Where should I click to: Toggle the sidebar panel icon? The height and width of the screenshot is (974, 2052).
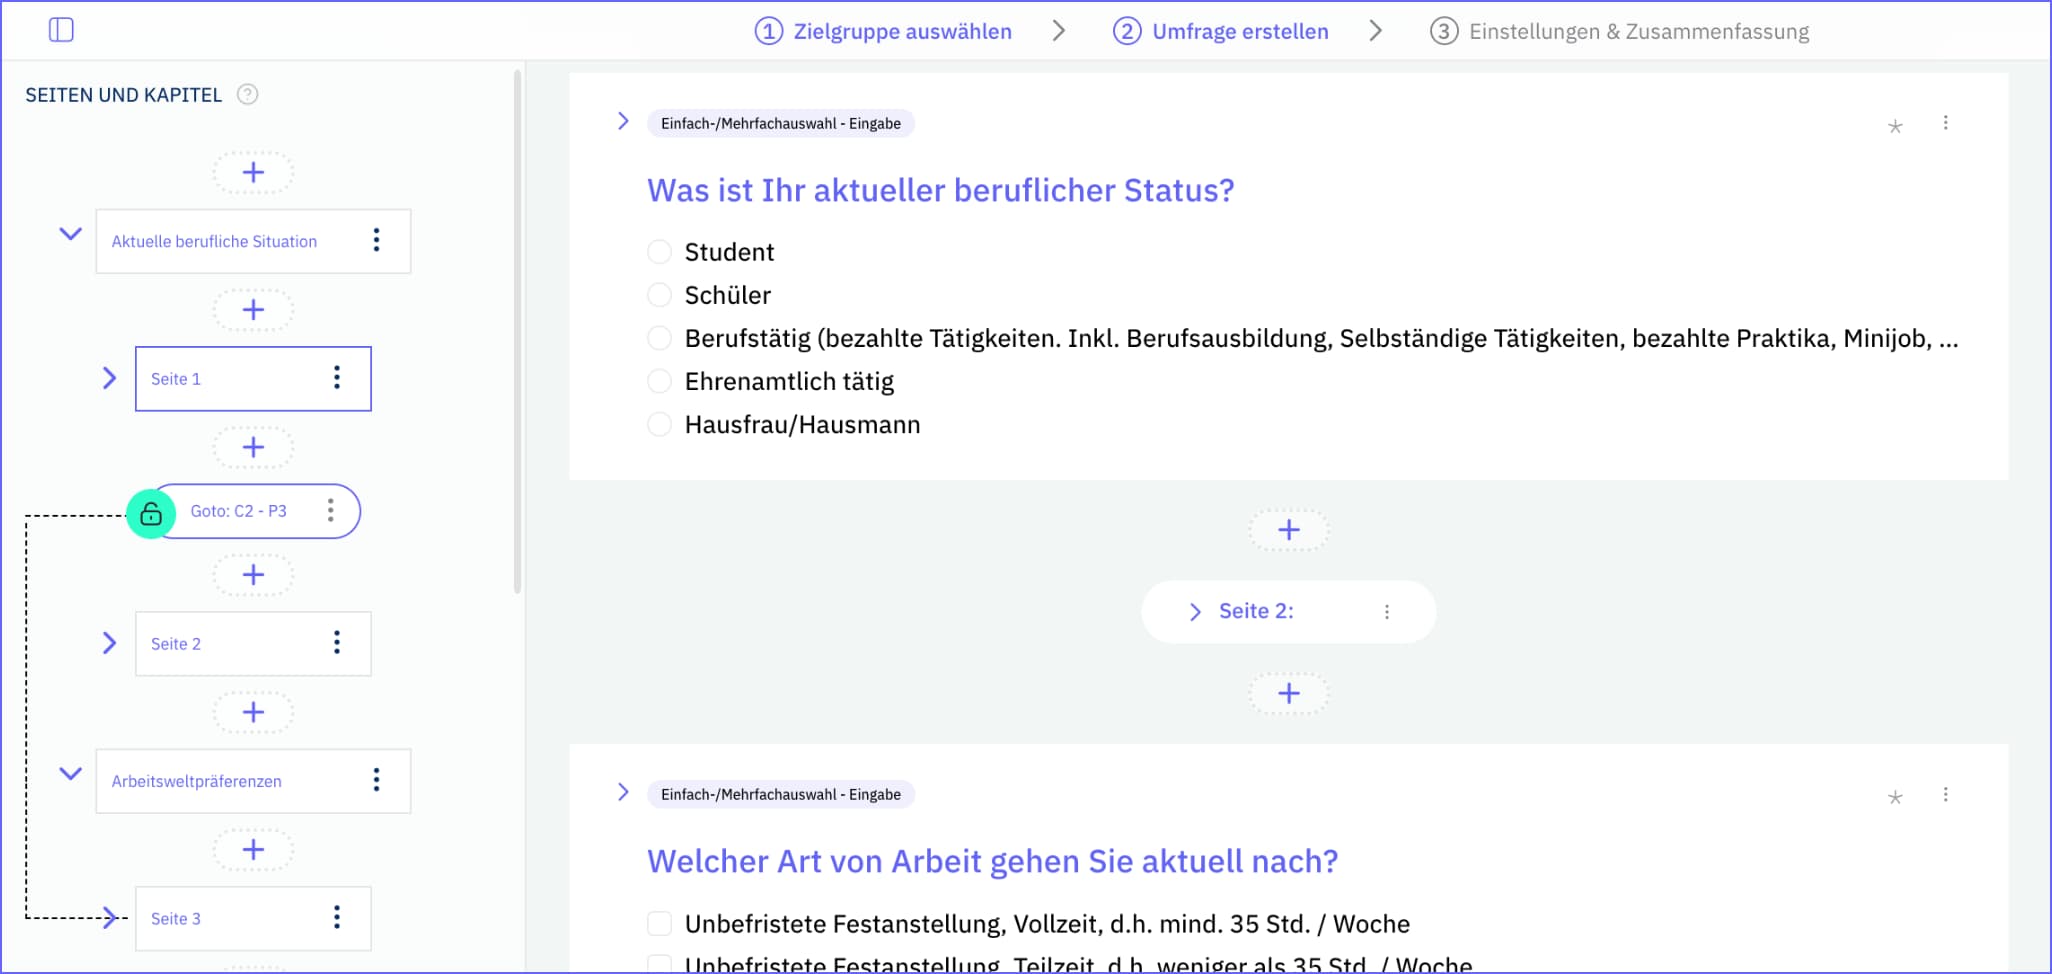point(61,30)
